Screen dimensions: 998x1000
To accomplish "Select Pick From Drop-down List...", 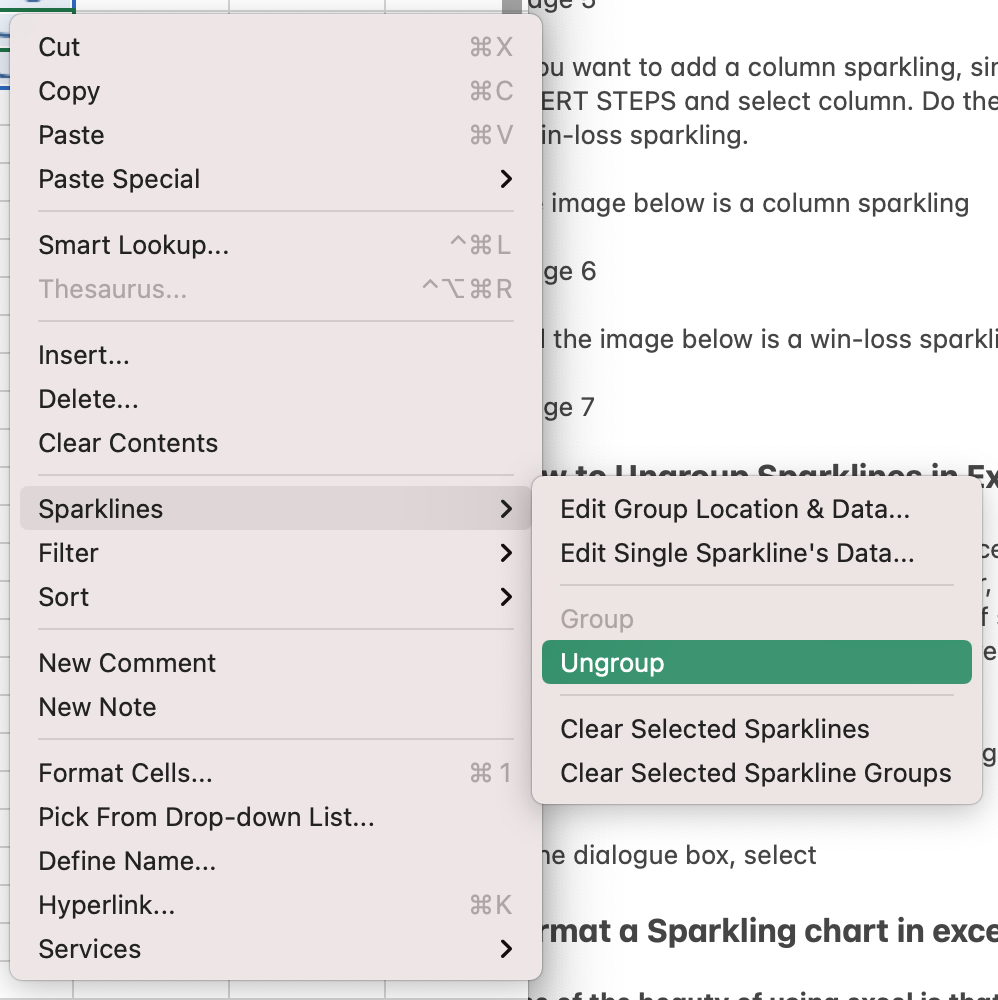I will [206, 817].
